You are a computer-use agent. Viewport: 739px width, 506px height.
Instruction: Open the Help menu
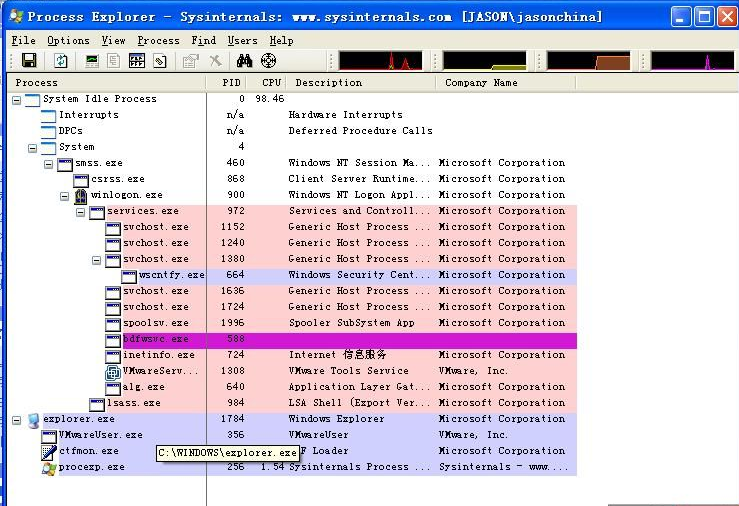pos(281,41)
